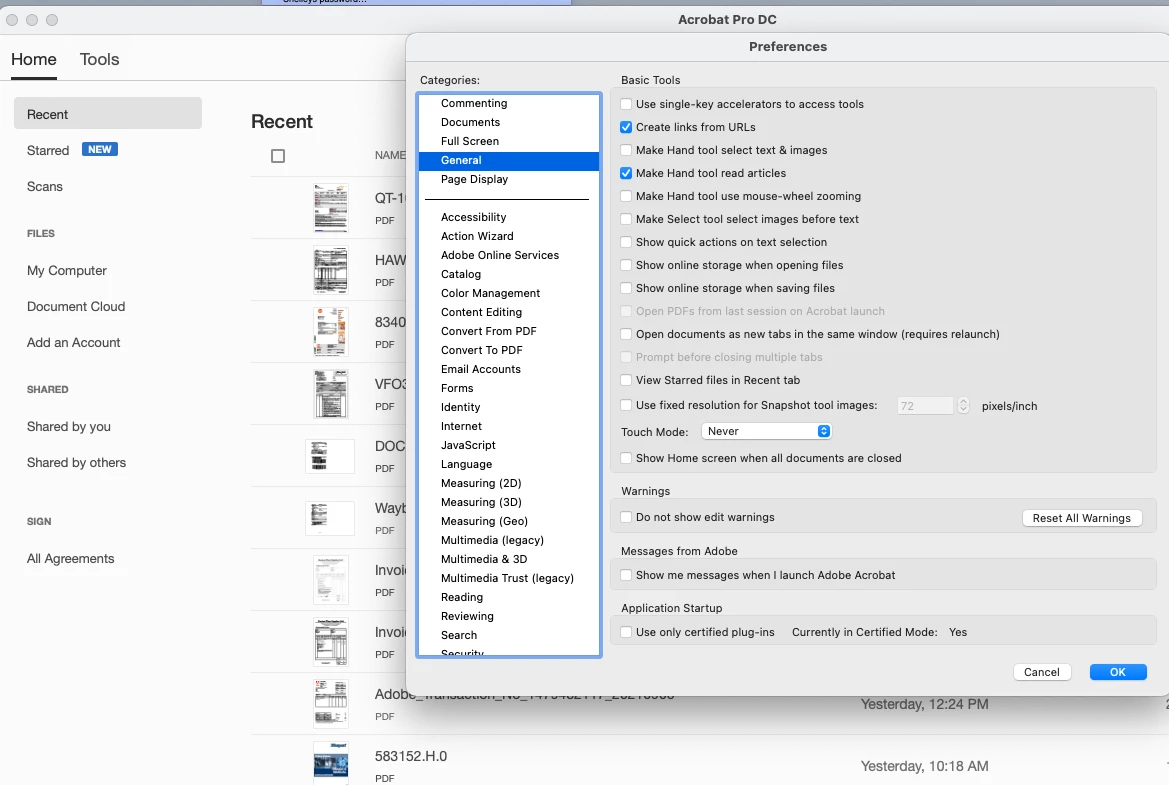Viewport: 1169px width, 785px height.
Task: Select Forms category
Action: [509, 388]
